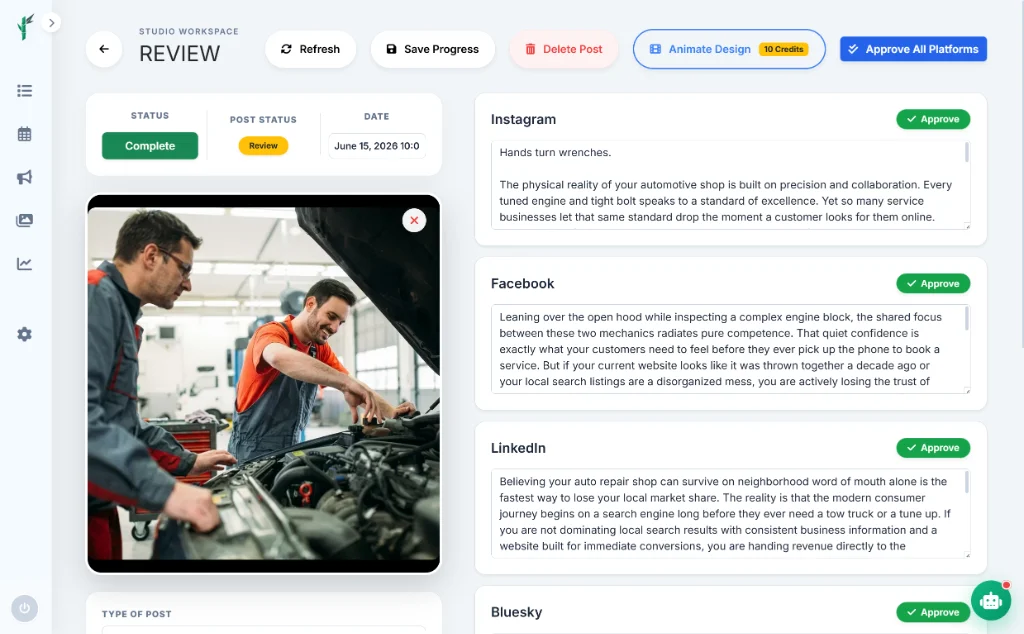Open the analytics chart sidebar icon
Screen dimensions: 1024x634
tap(24, 264)
